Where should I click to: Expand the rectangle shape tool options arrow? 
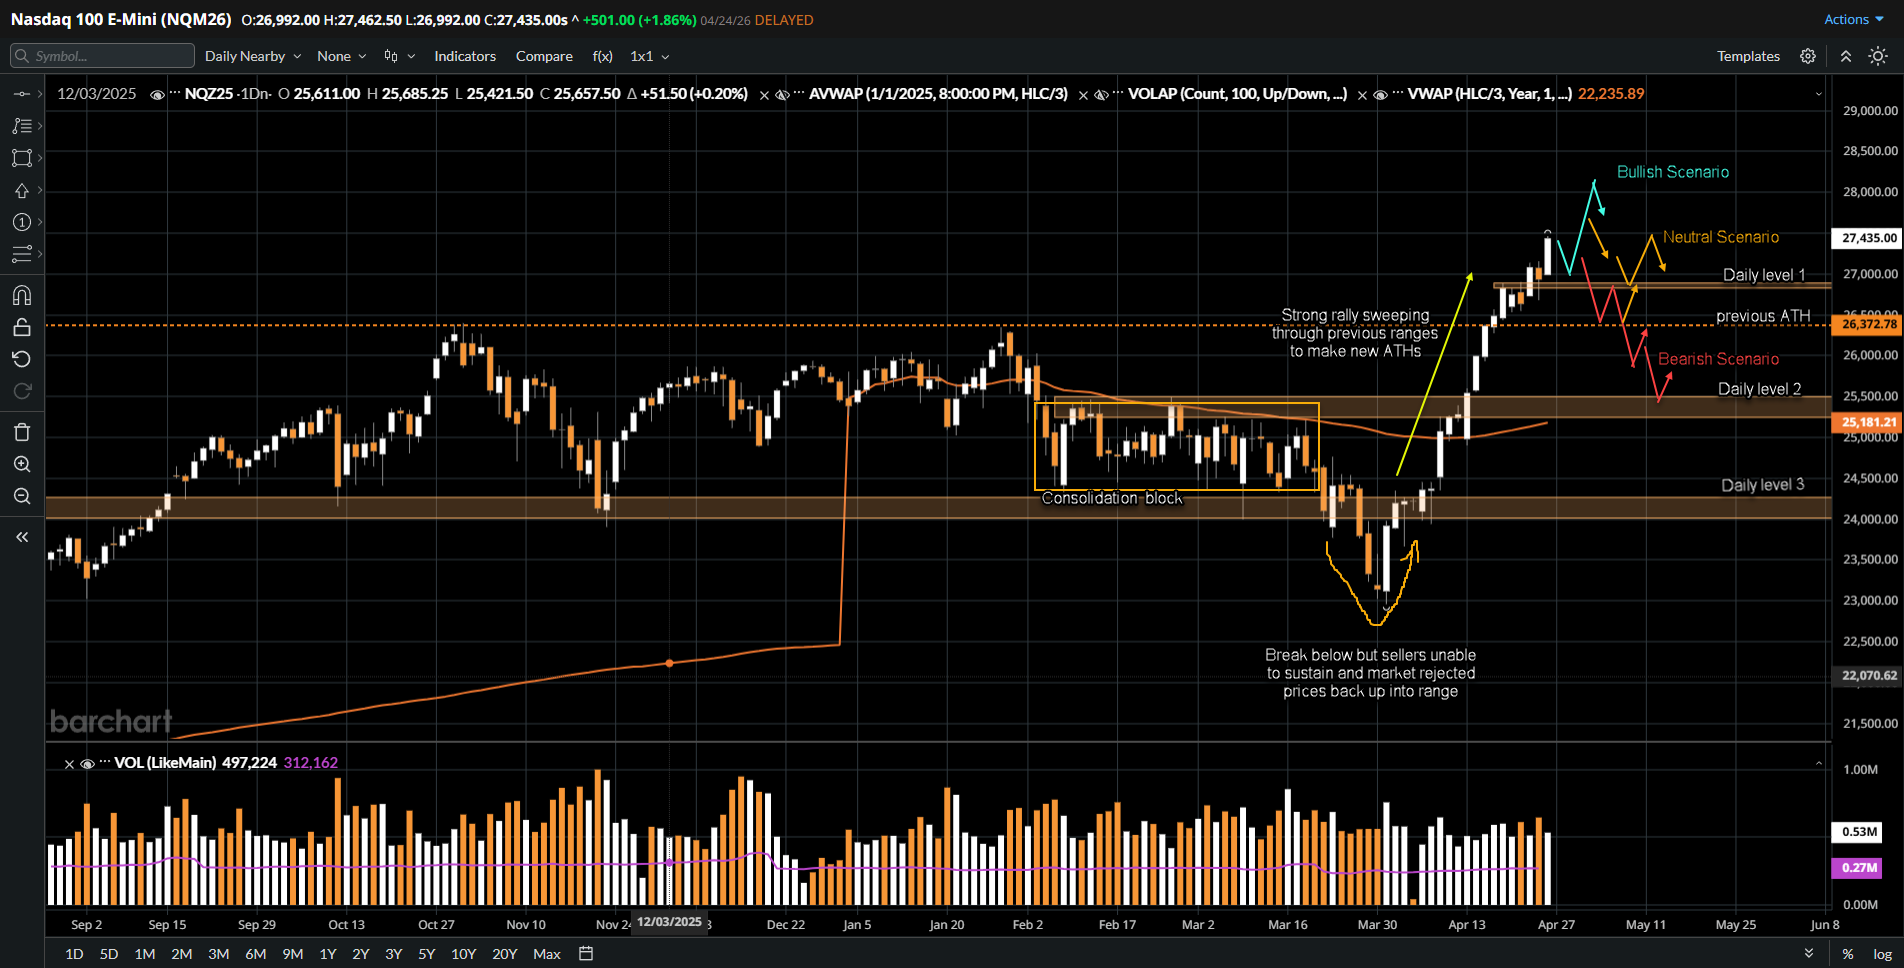coord(40,158)
